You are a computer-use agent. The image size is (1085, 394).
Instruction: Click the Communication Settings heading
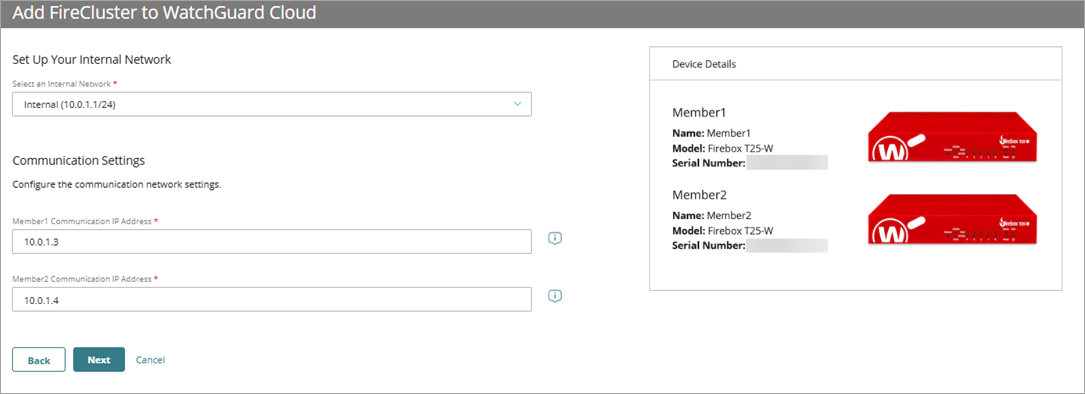(79, 161)
